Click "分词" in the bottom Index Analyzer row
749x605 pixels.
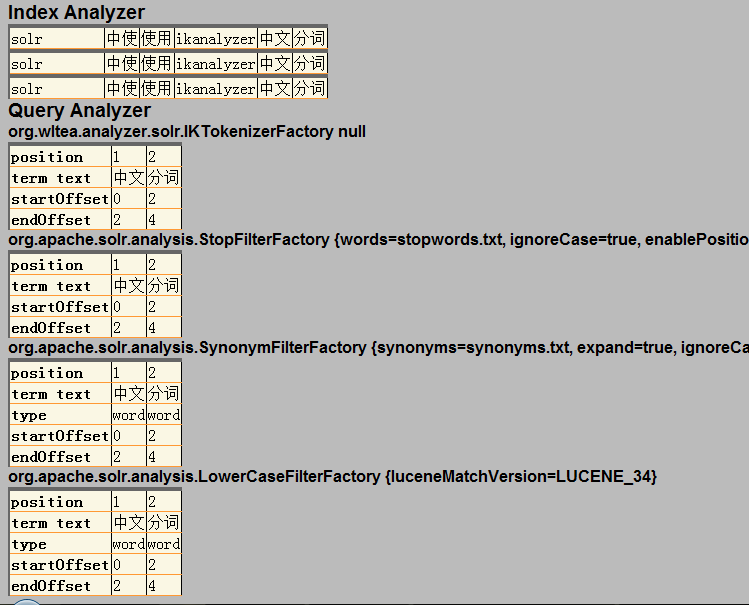310,88
